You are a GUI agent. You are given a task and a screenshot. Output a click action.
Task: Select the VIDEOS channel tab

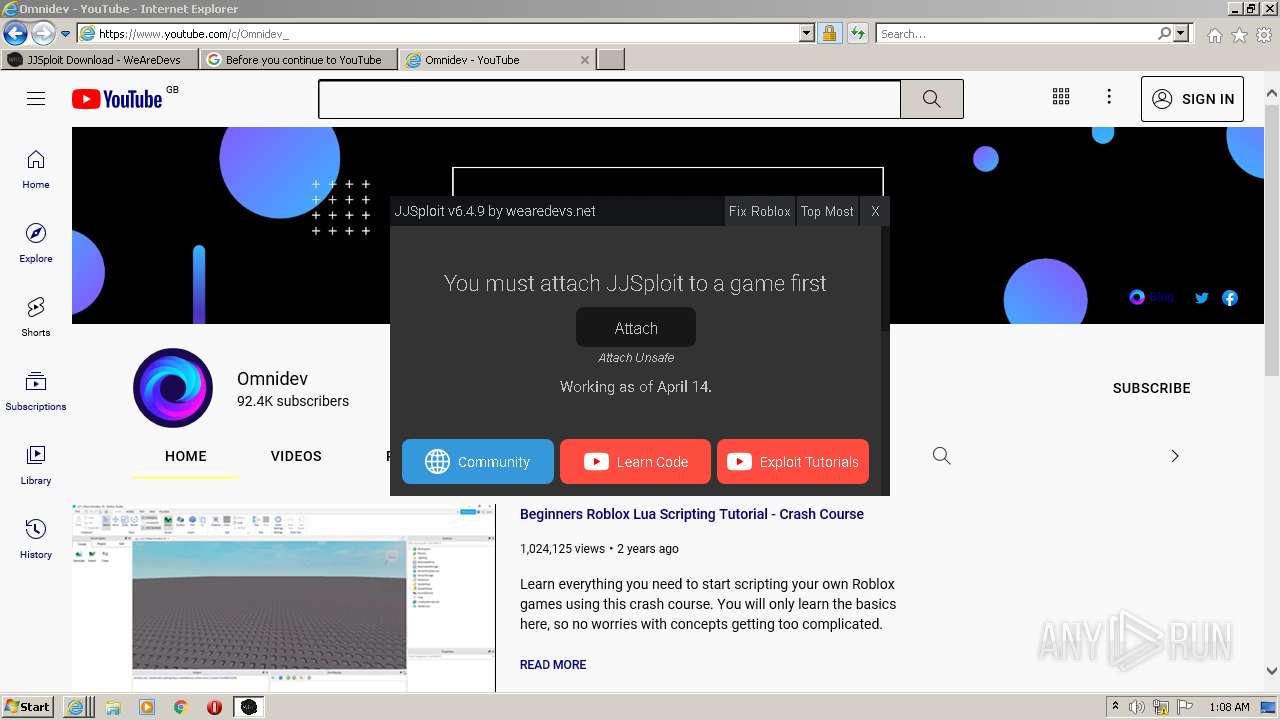(296, 456)
